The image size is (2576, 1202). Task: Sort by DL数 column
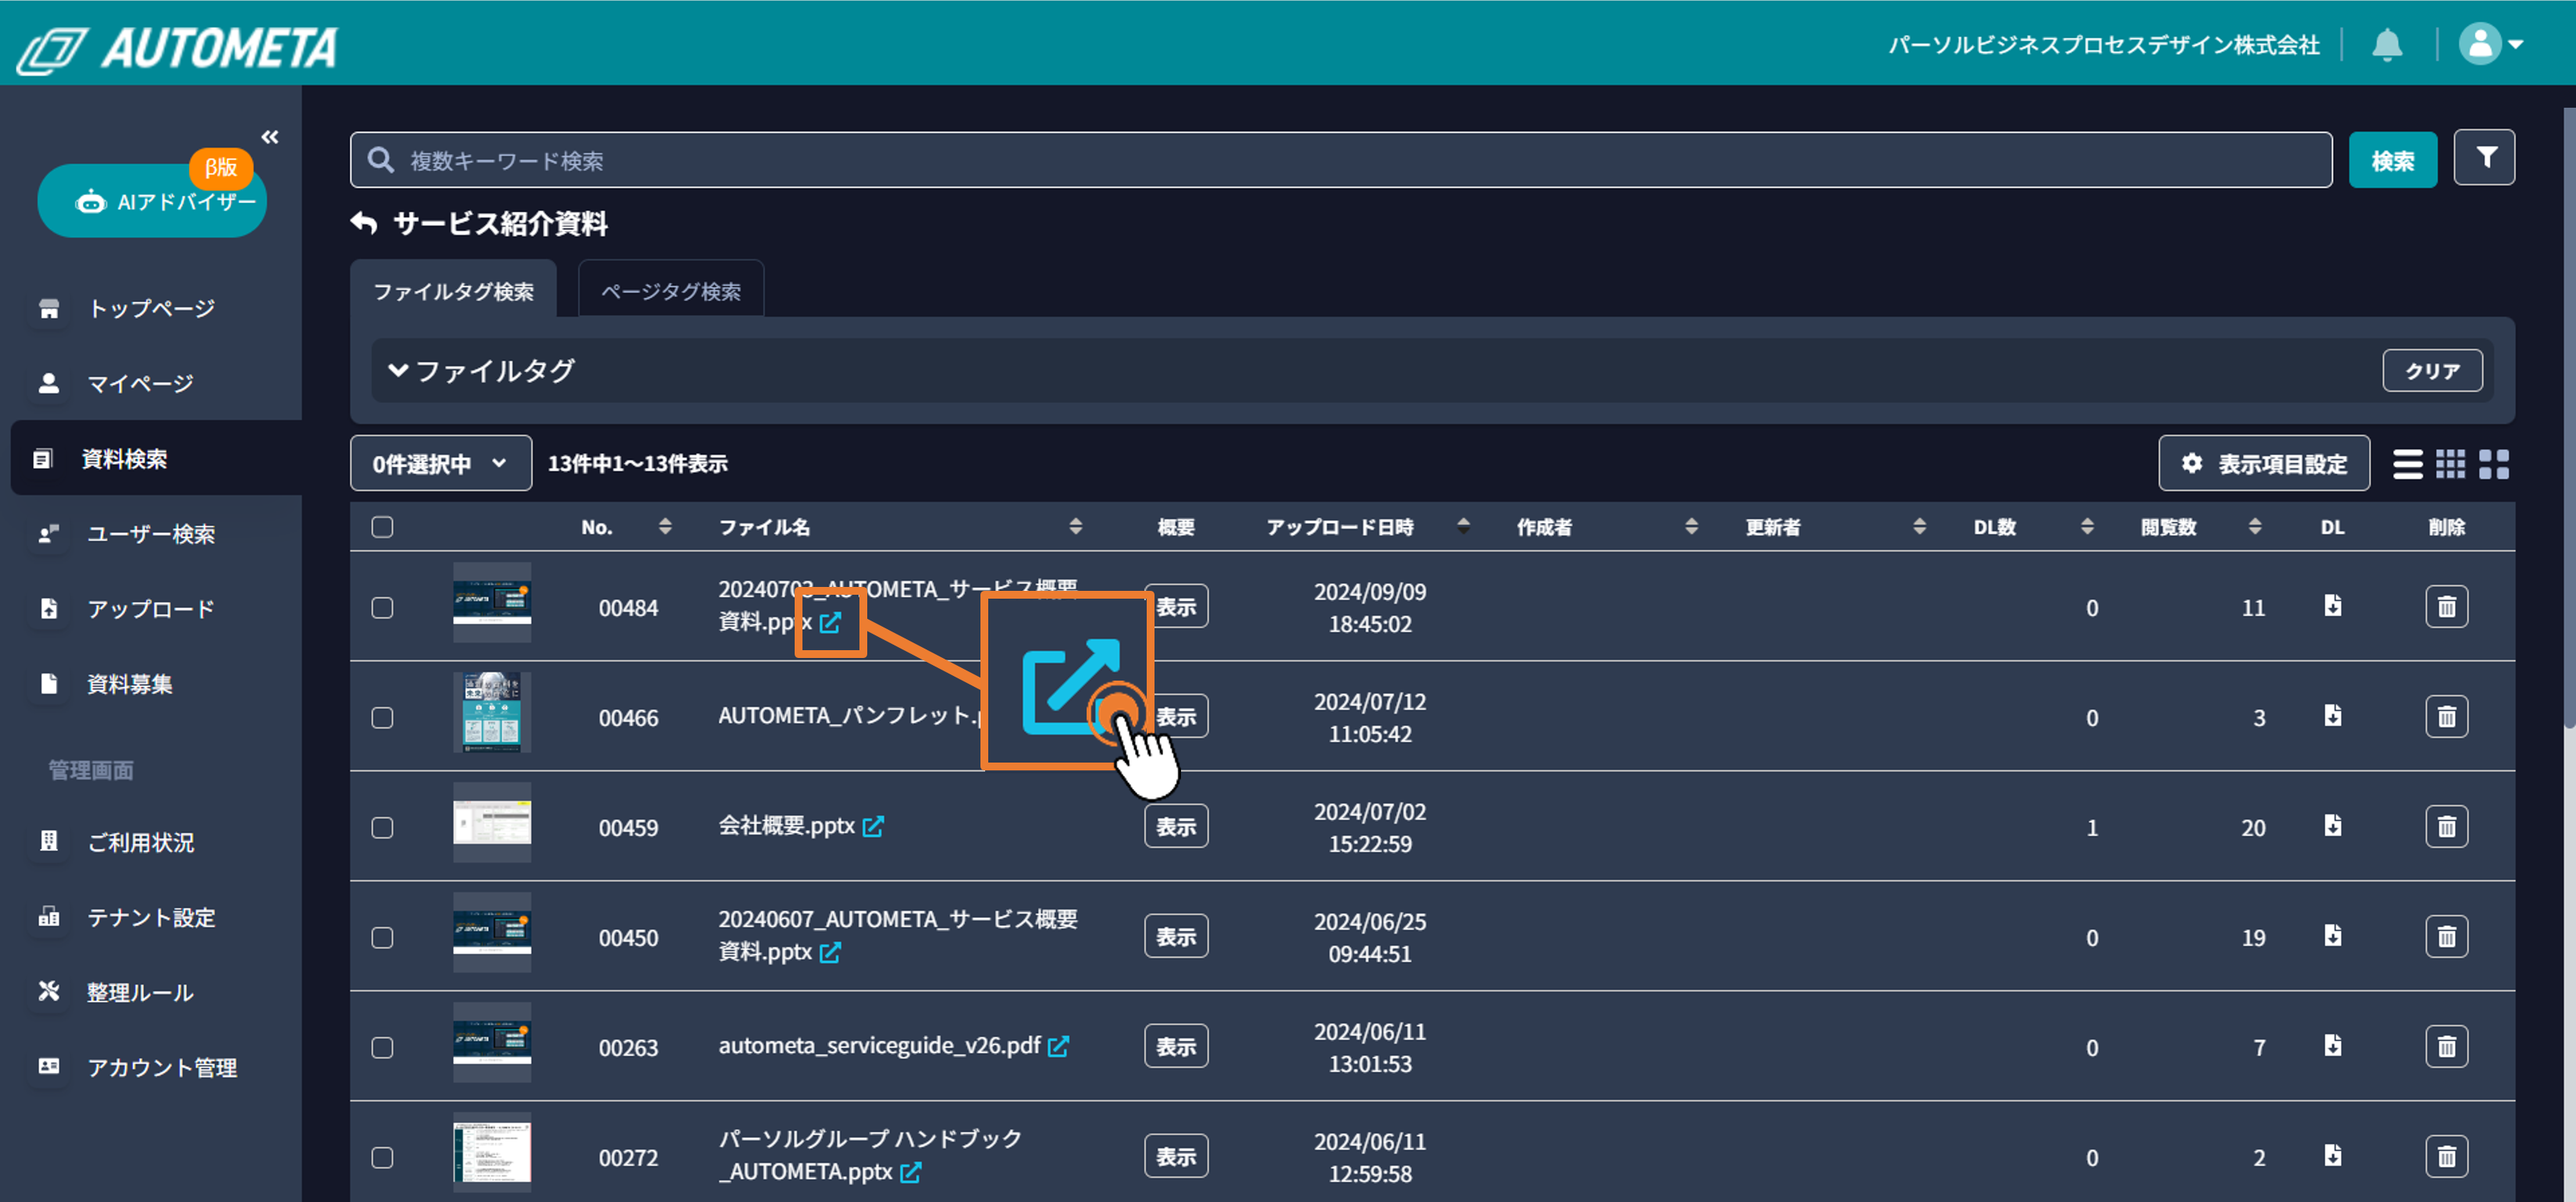2087,527
